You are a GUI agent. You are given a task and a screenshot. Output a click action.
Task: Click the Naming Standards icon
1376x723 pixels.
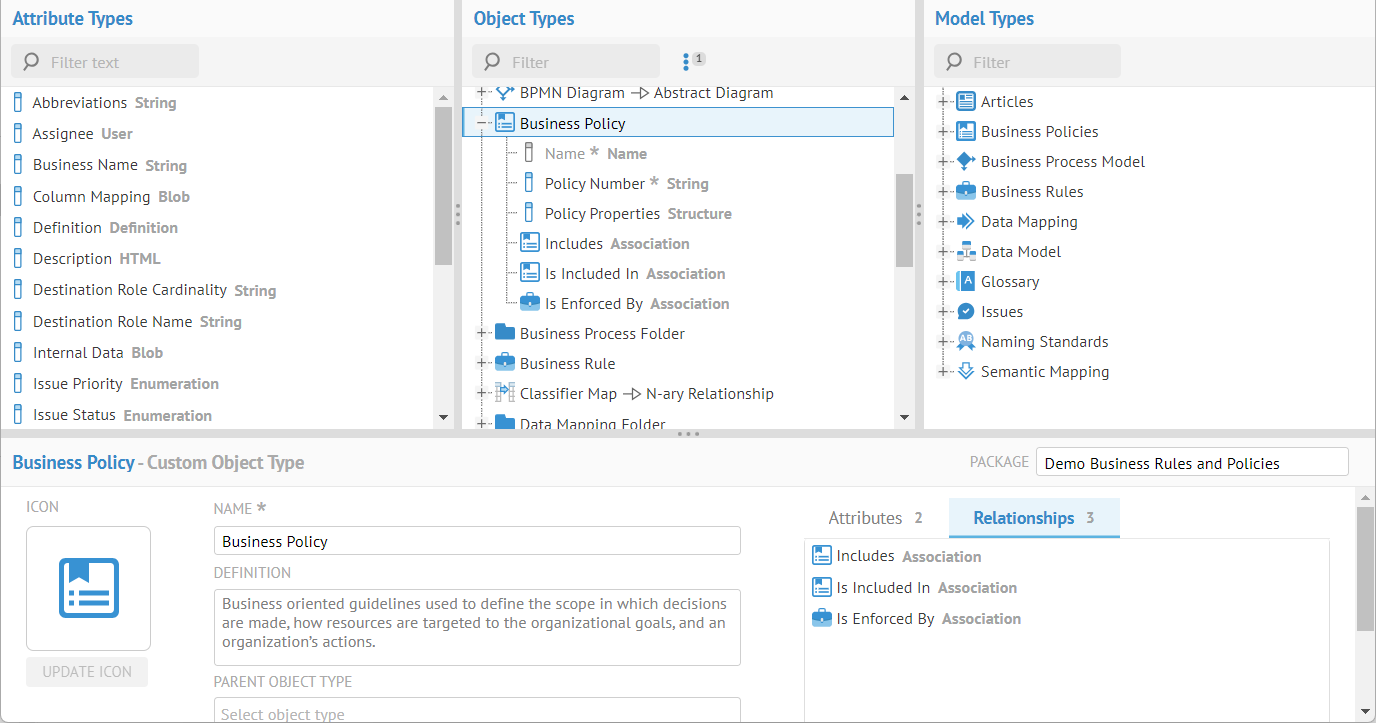(966, 341)
